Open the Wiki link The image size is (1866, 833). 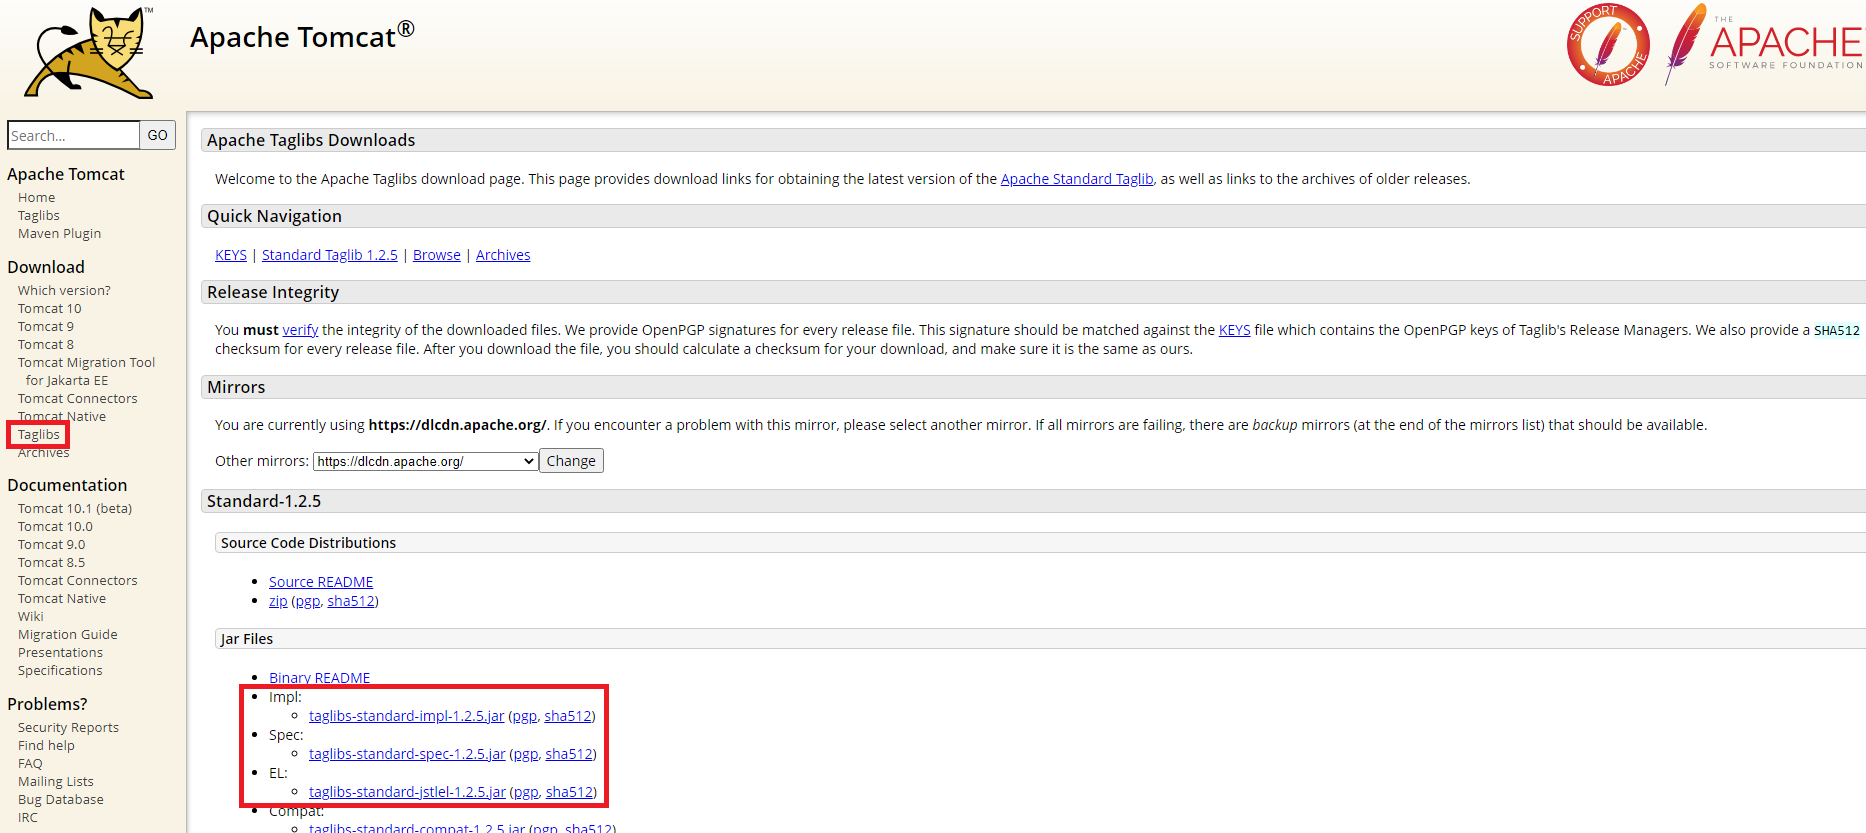[31, 617]
